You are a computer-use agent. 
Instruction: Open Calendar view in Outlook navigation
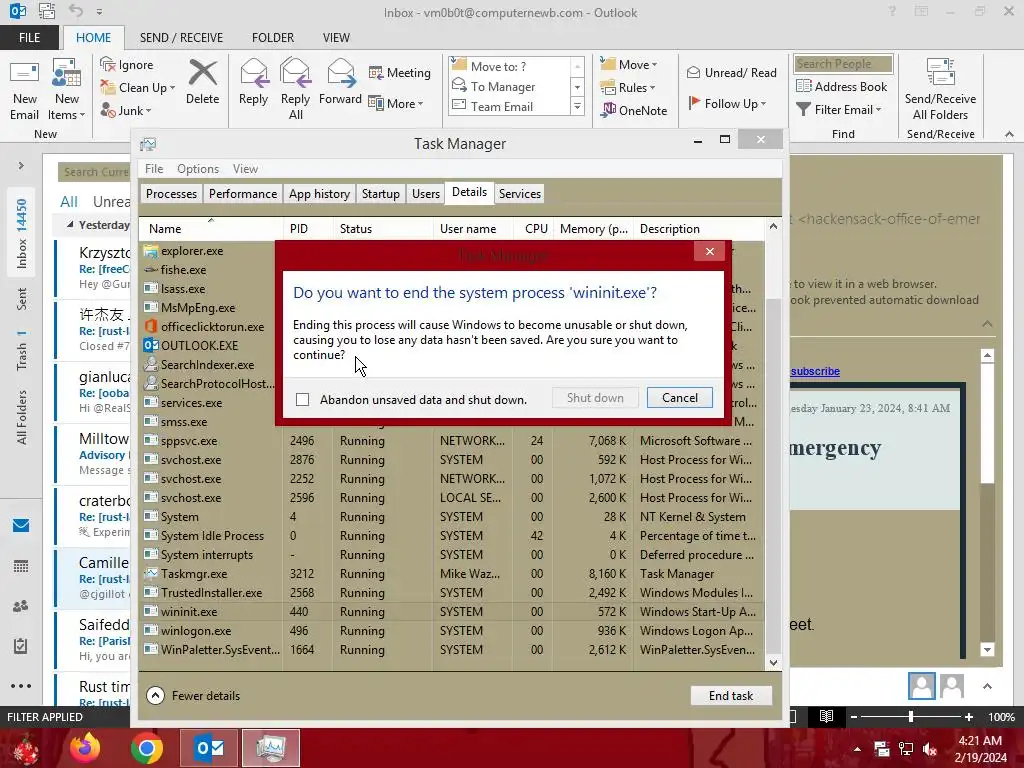pyautogui.click(x=21, y=566)
